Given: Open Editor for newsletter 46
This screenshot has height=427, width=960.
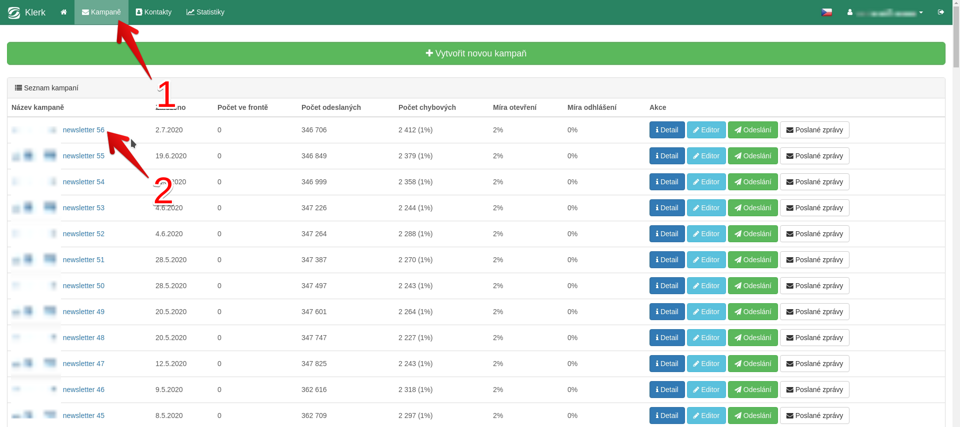Looking at the screenshot, I should tap(706, 390).
